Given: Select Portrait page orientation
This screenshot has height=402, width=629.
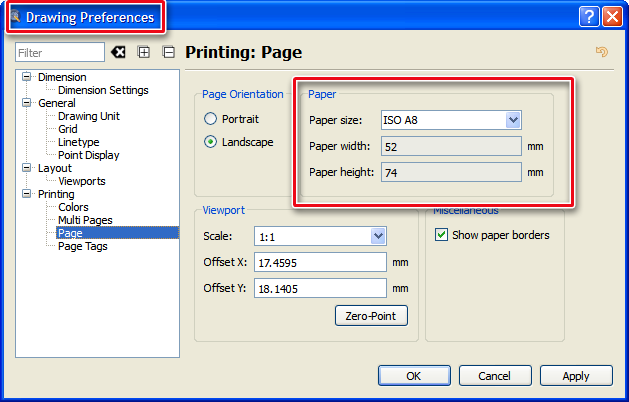Looking at the screenshot, I should coord(211,118).
